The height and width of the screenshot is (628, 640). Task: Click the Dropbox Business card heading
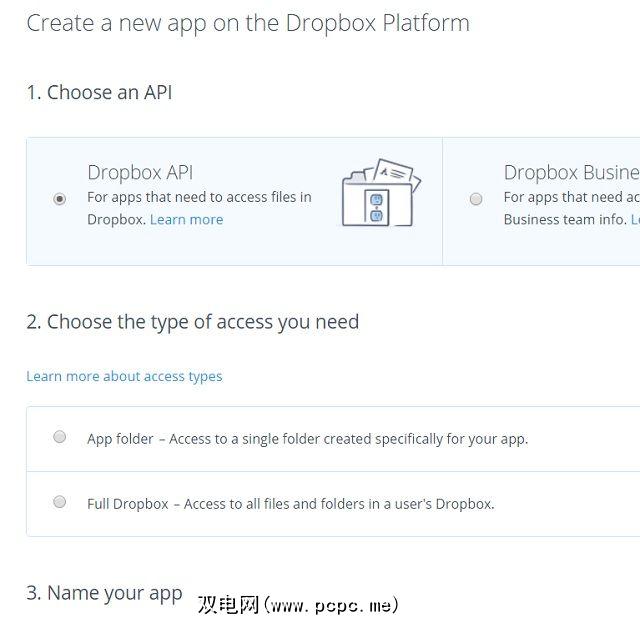click(572, 173)
